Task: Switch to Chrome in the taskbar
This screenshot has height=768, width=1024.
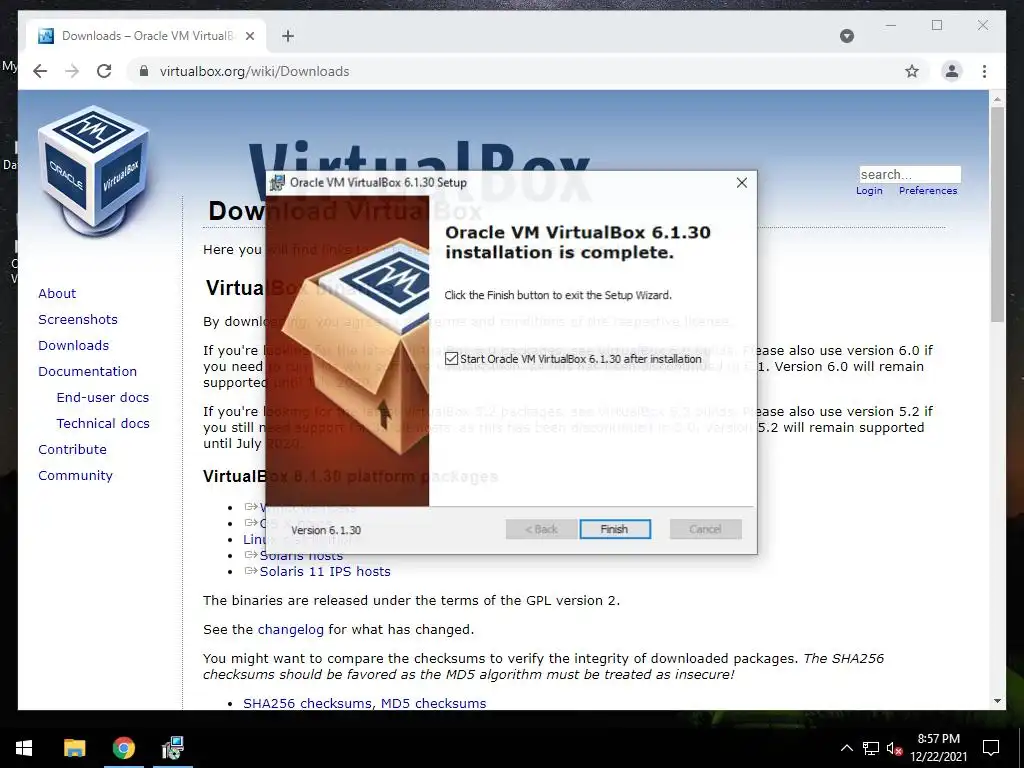Action: point(123,748)
